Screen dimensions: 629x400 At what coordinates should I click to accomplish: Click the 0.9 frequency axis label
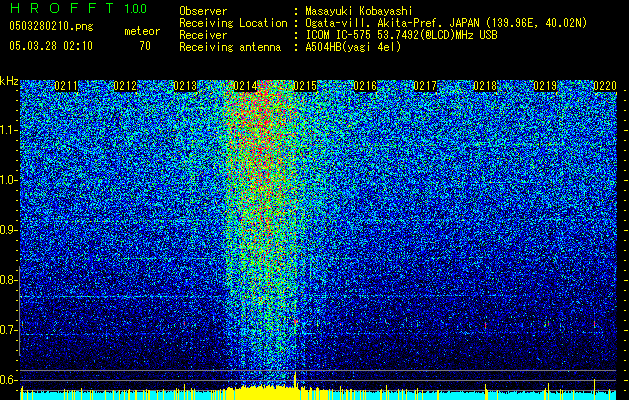[x=8, y=230]
